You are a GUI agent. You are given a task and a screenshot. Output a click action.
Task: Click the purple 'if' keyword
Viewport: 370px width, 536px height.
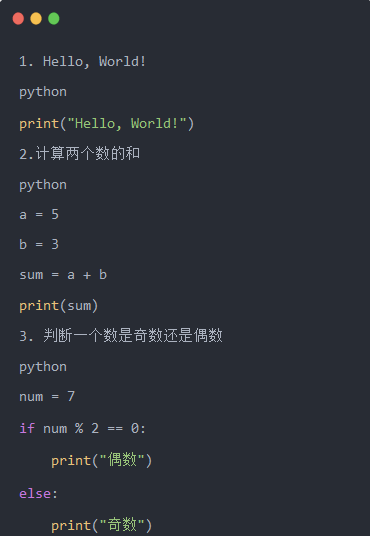27,428
